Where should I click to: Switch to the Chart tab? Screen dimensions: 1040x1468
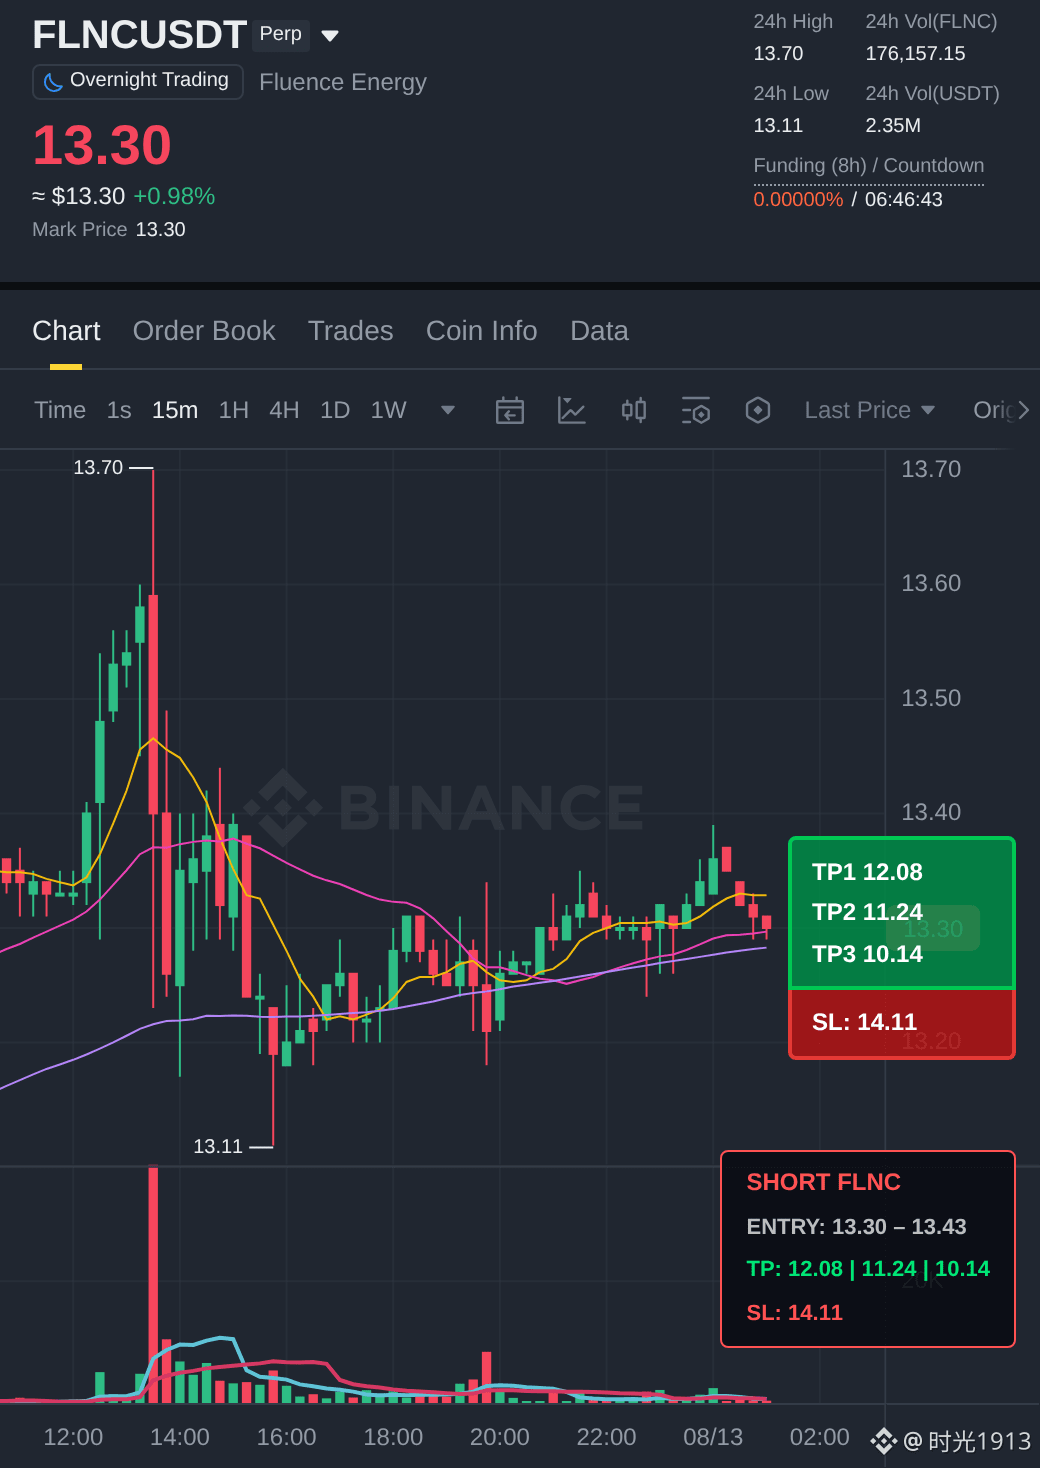(66, 331)
